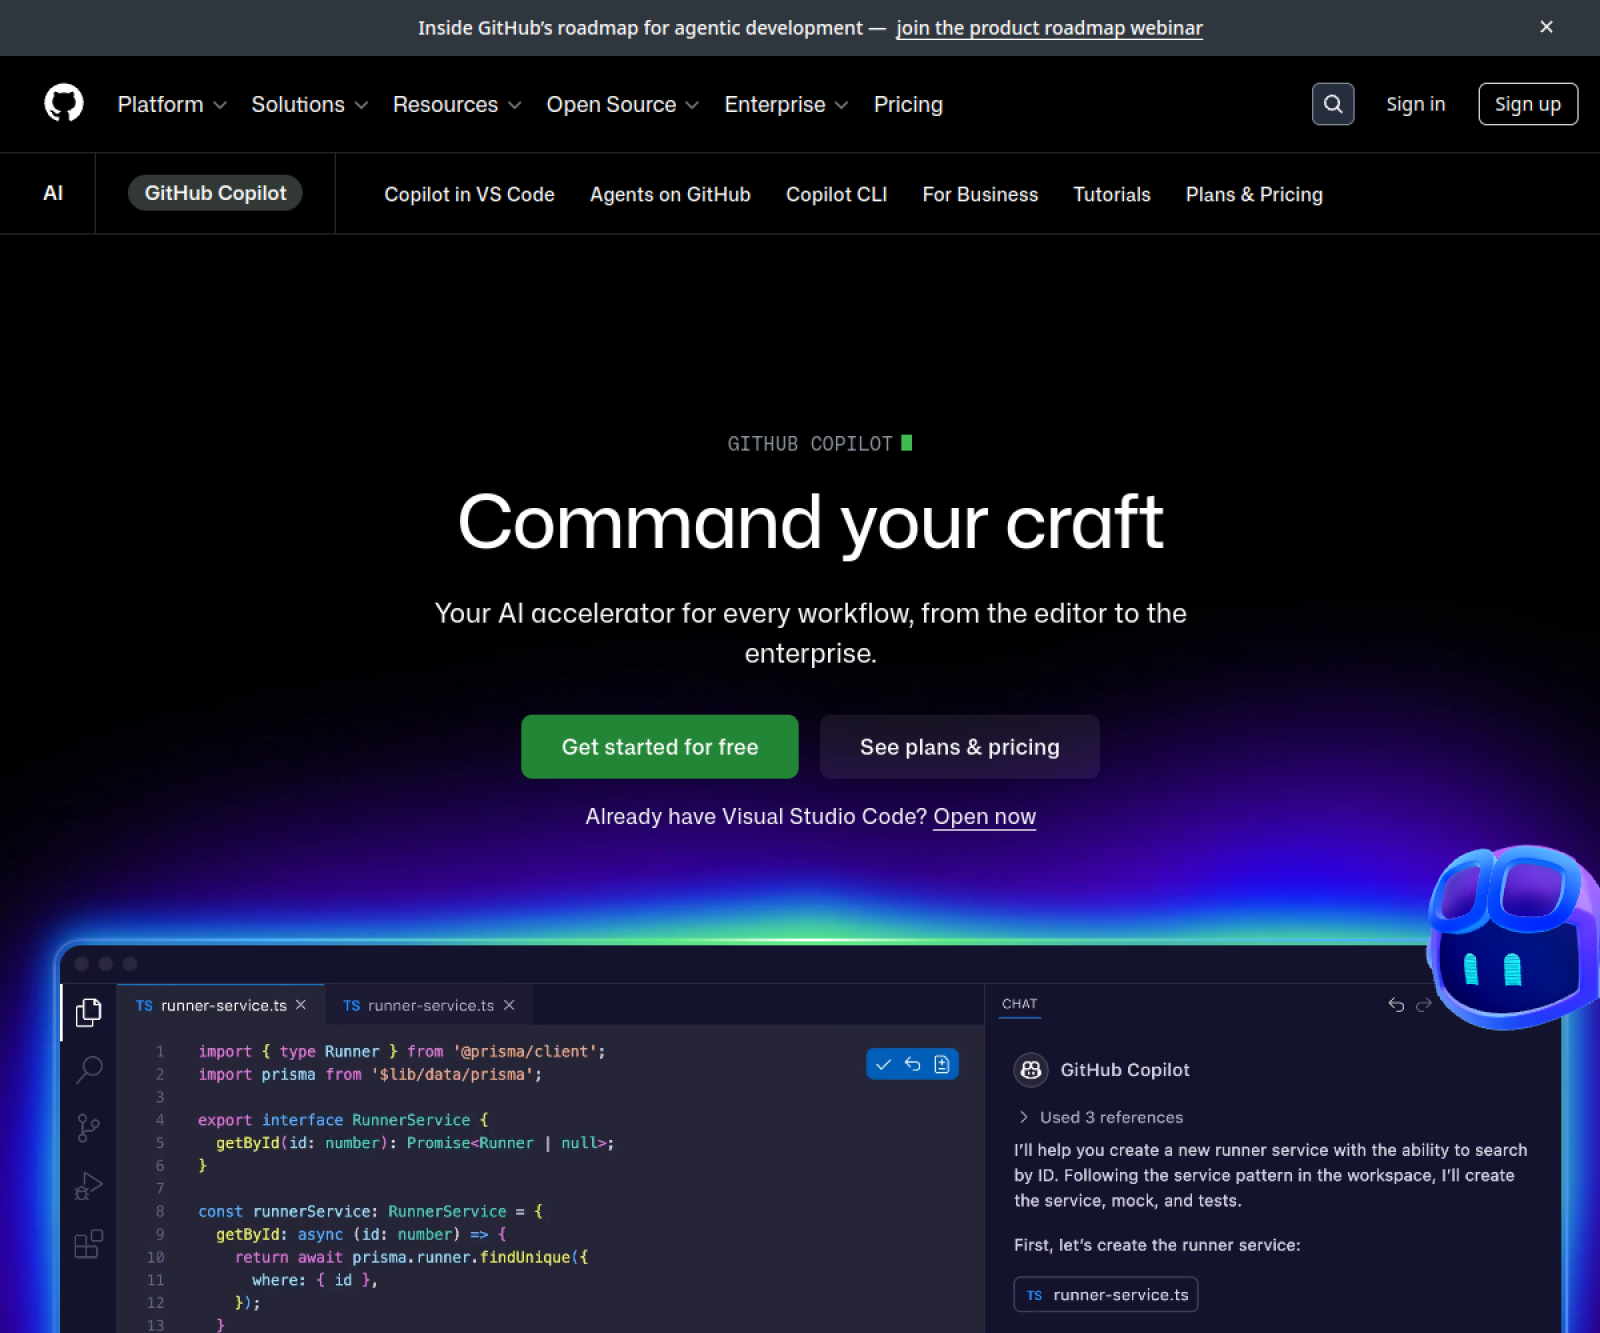This screenshot has width=1600, height=1333.
Task: Click the accept checkmark in code toolbar
Action: 883,1064
